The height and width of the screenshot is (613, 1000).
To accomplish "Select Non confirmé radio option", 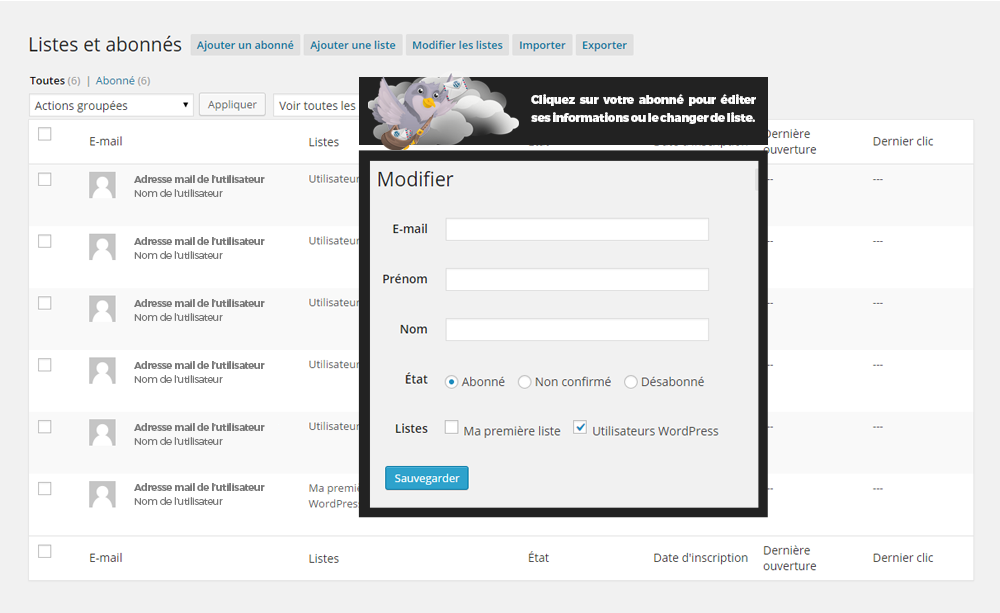I will point(524,382).
